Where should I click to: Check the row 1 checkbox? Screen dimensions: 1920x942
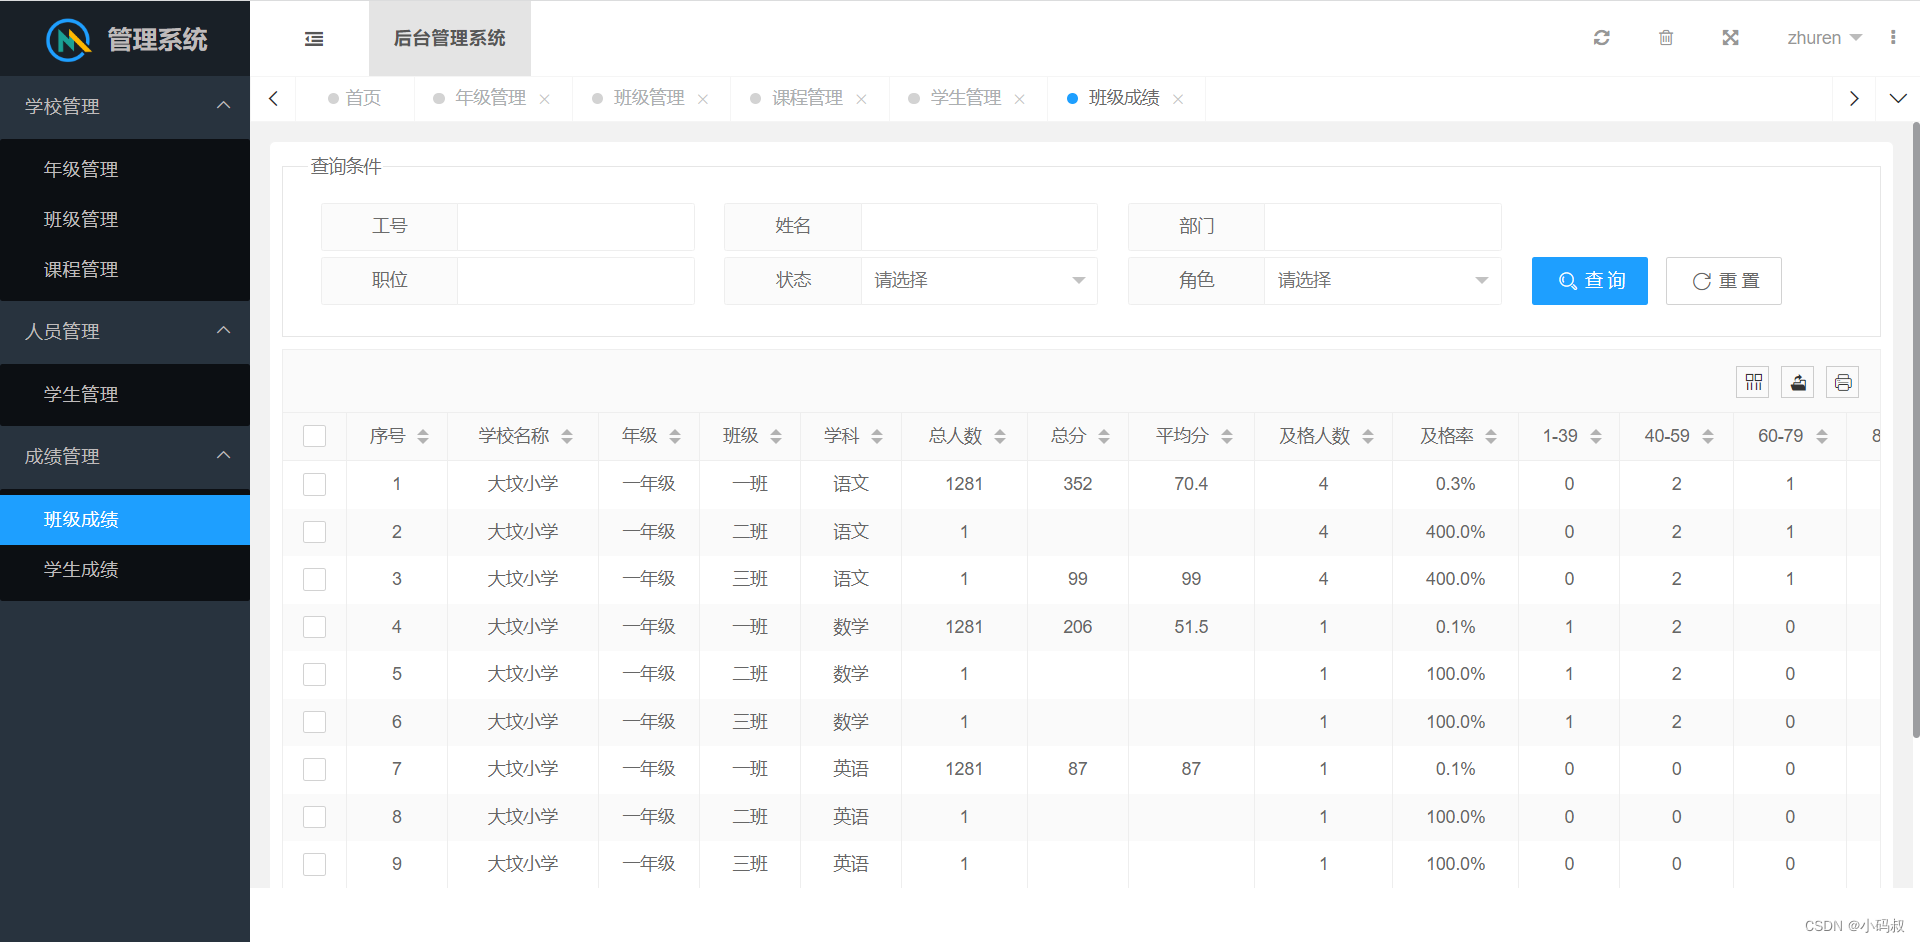pos(314,484)
